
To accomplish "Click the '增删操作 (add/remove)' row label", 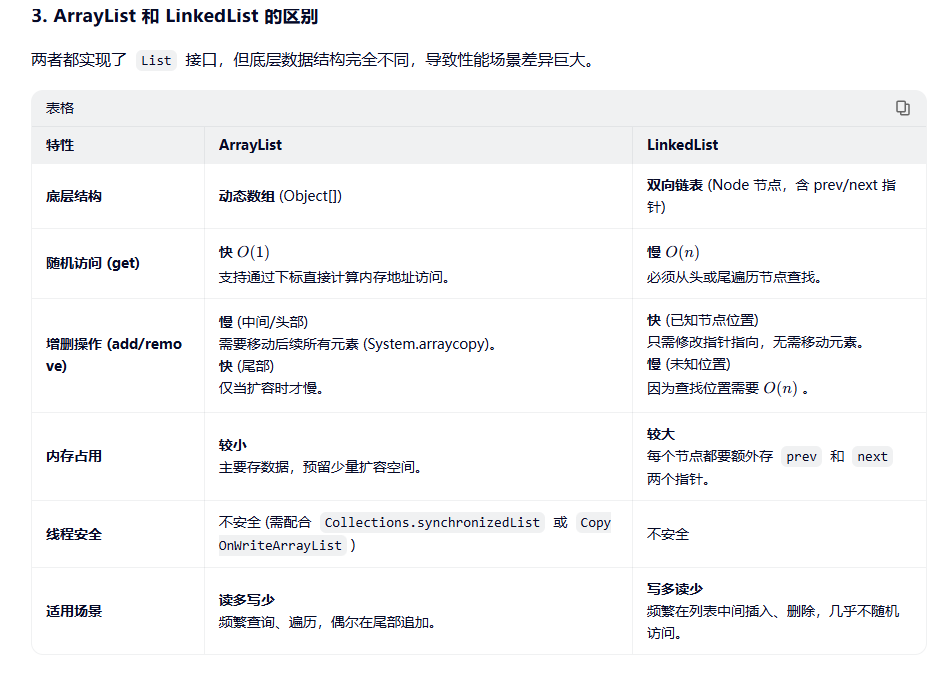I will [x=114, y=355].
